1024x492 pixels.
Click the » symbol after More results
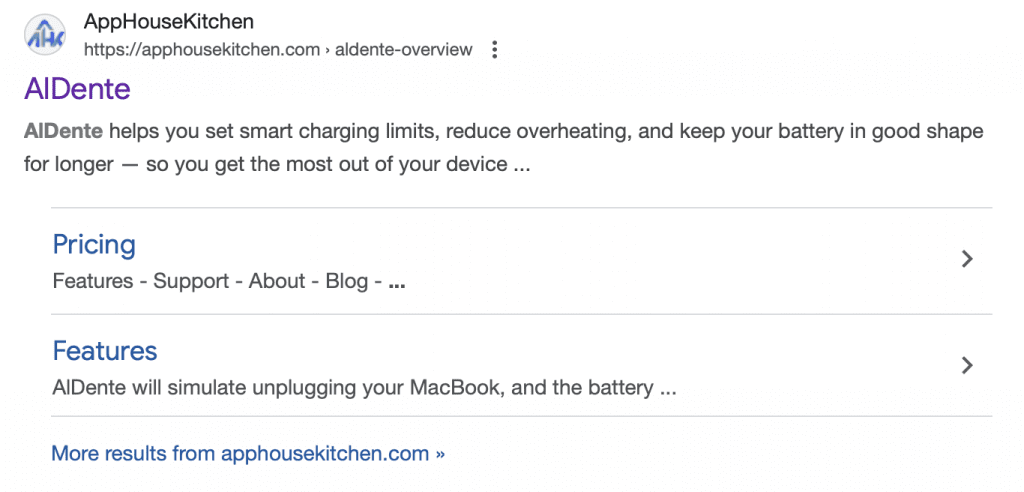(x=439, y=453)
